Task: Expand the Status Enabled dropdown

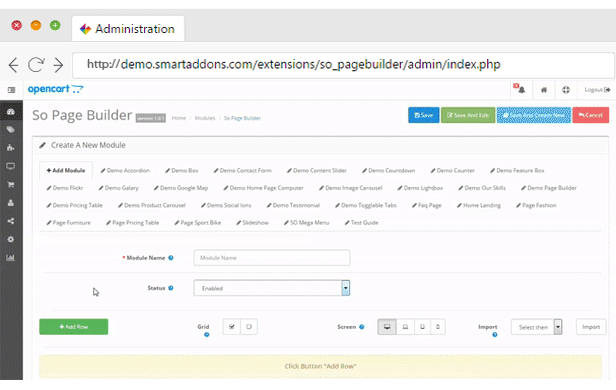Action: 271,288
